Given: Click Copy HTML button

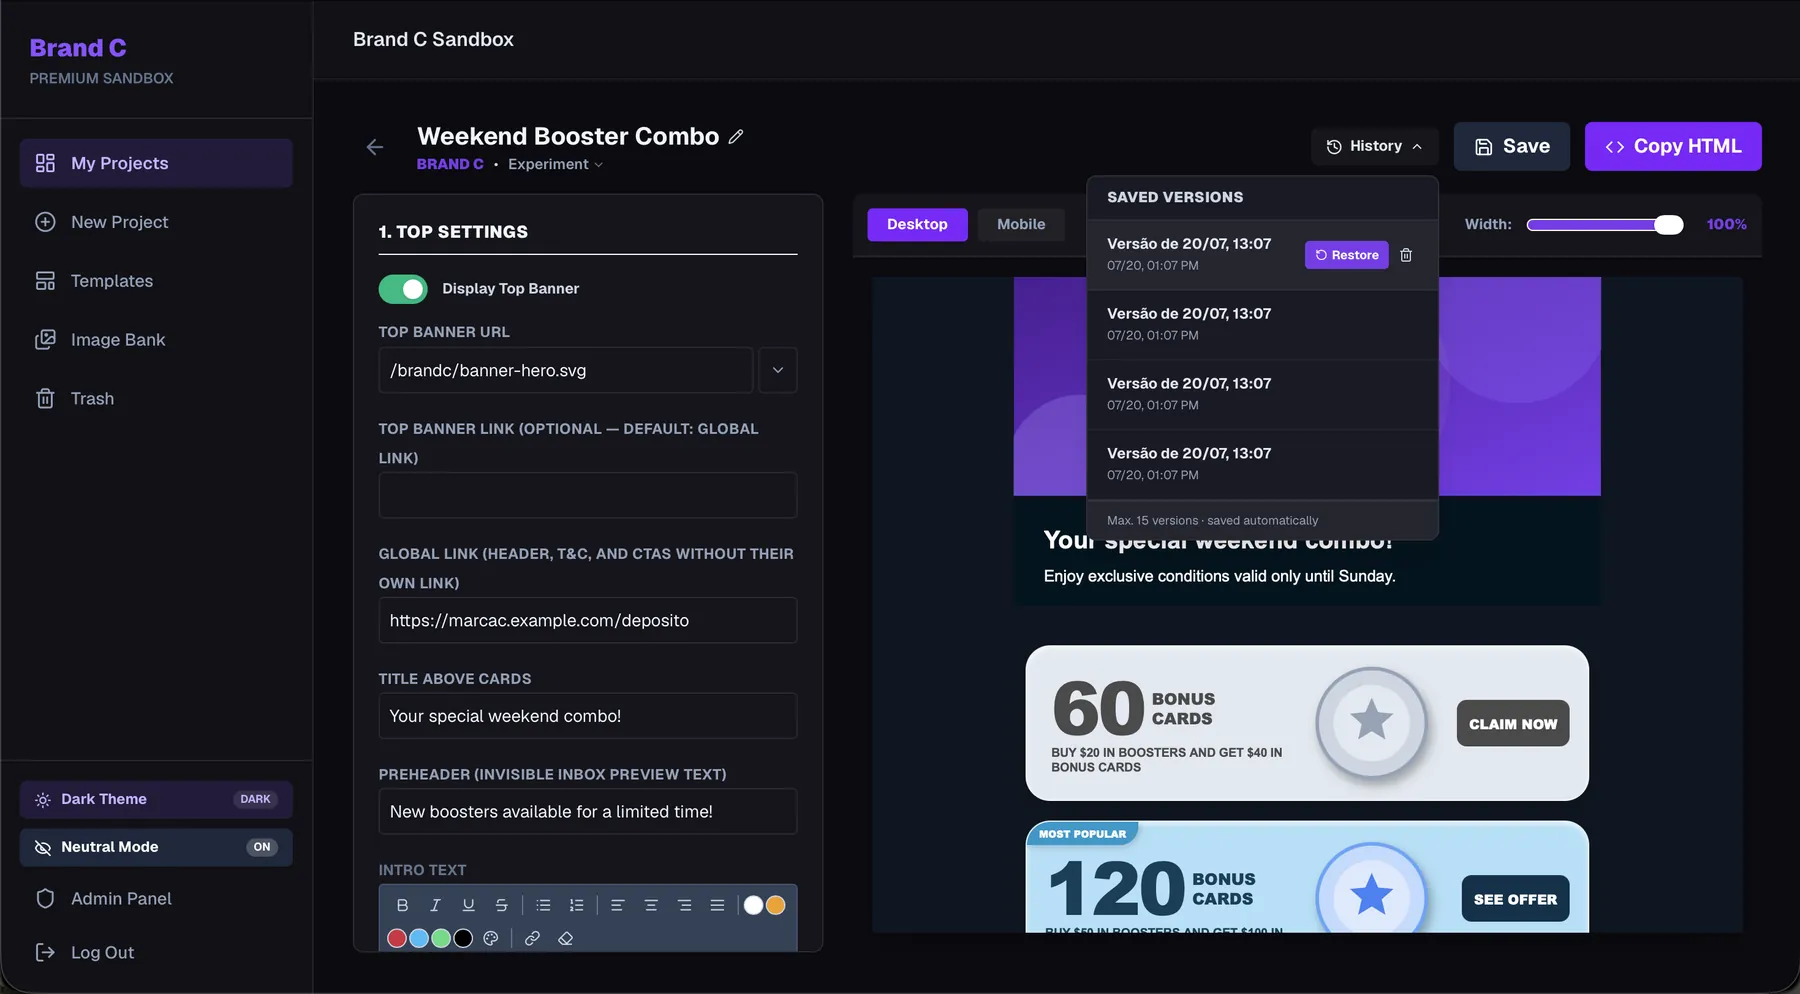Looking at the screenshot, I should pos(1673,147).
